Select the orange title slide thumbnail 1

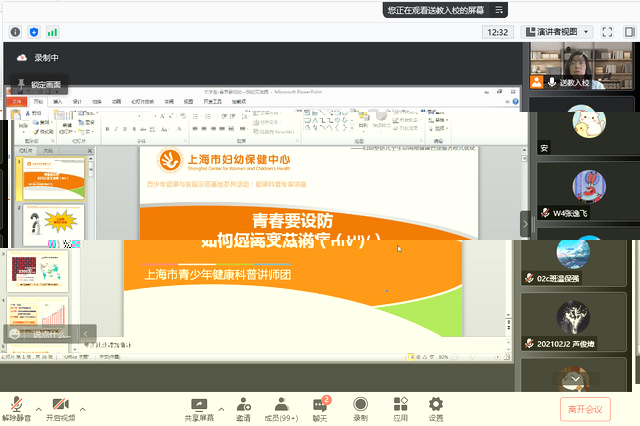[x=54, y=179]
